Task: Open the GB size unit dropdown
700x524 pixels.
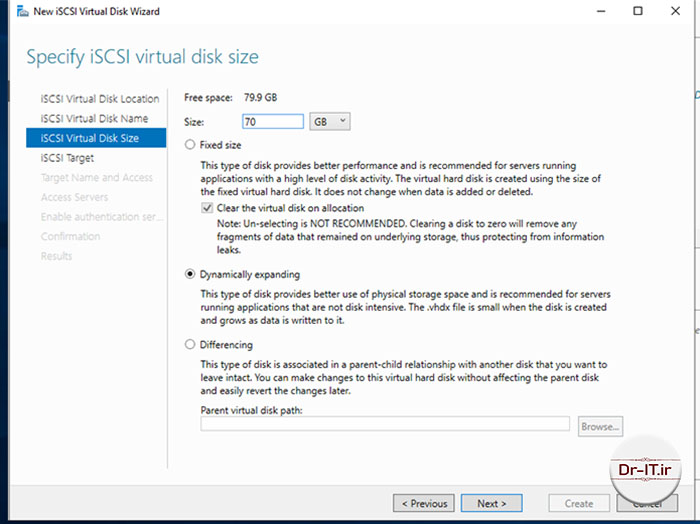Action: [330, 121]
